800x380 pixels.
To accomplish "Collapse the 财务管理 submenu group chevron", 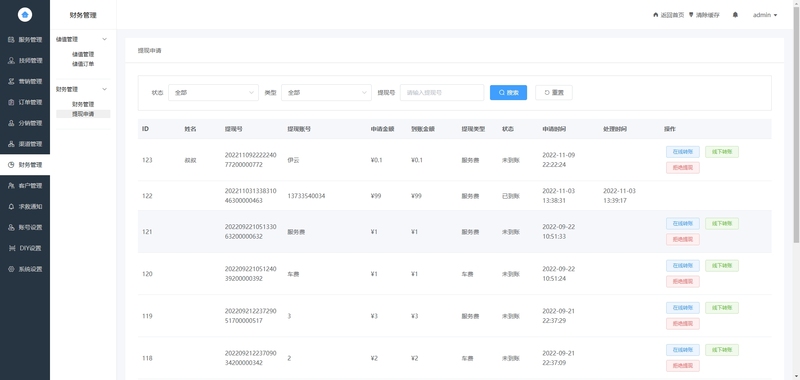I will coord(105,89).
